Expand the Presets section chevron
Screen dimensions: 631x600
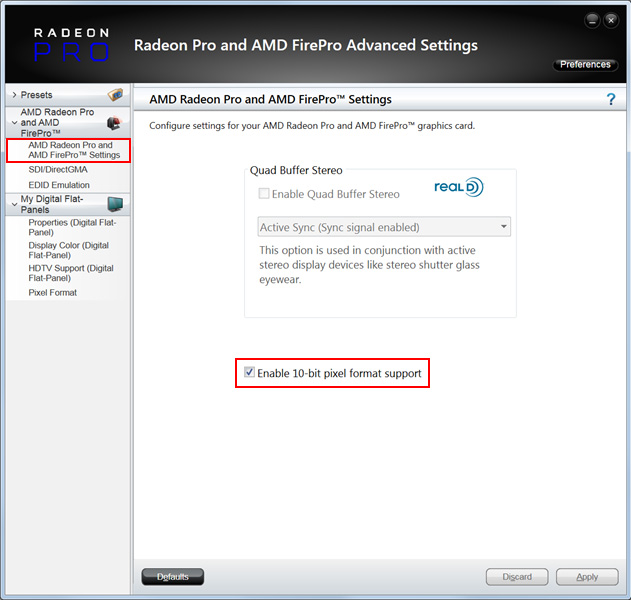pyautogui.click(x=14, y=95)
